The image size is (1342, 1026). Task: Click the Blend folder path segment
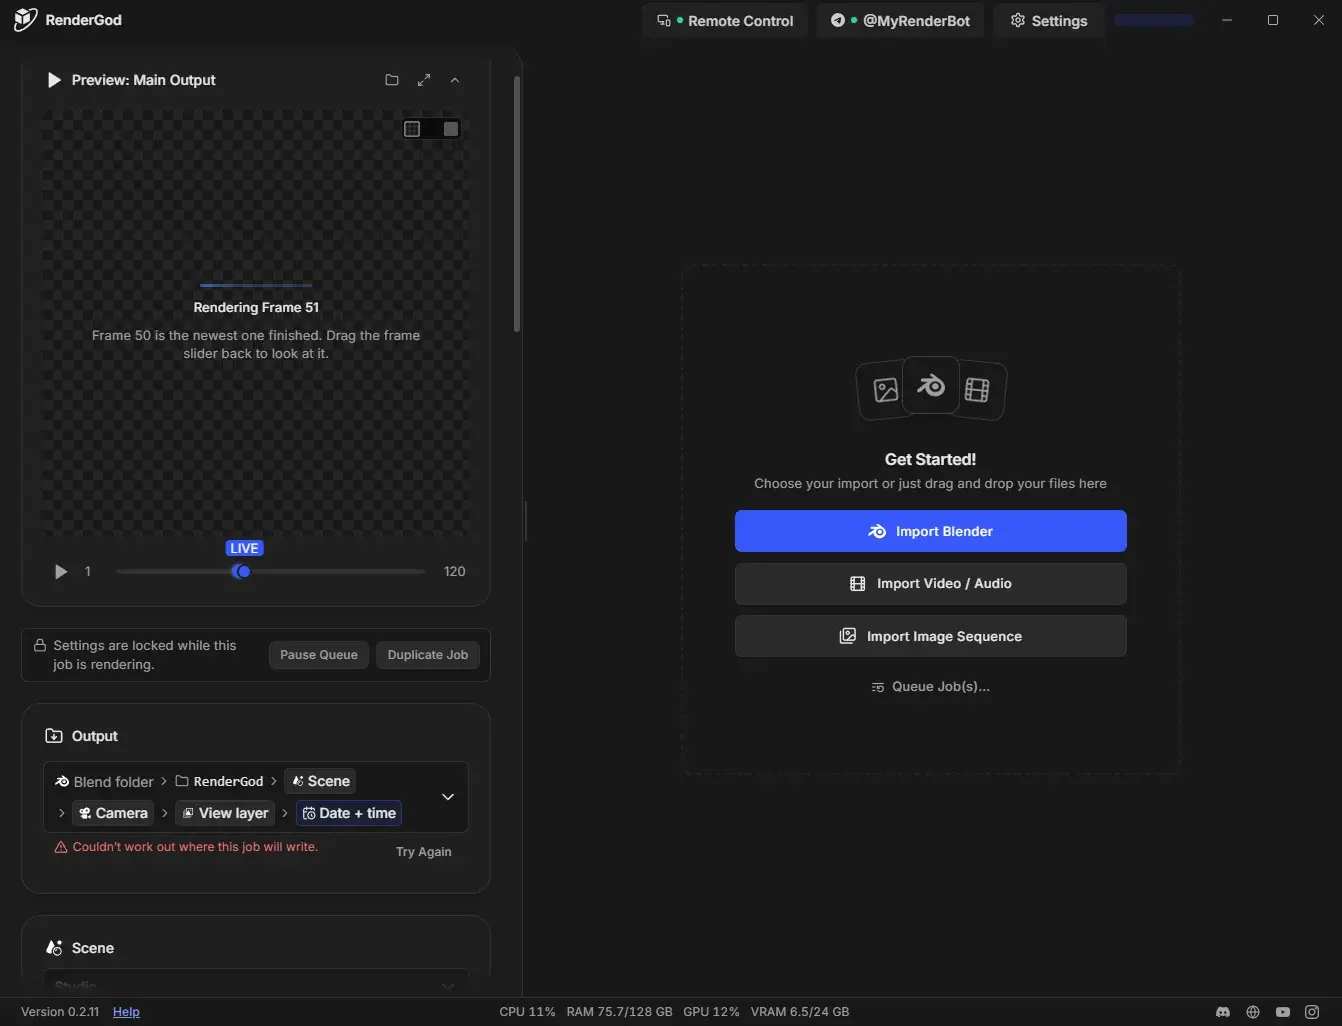click(104, 782)
